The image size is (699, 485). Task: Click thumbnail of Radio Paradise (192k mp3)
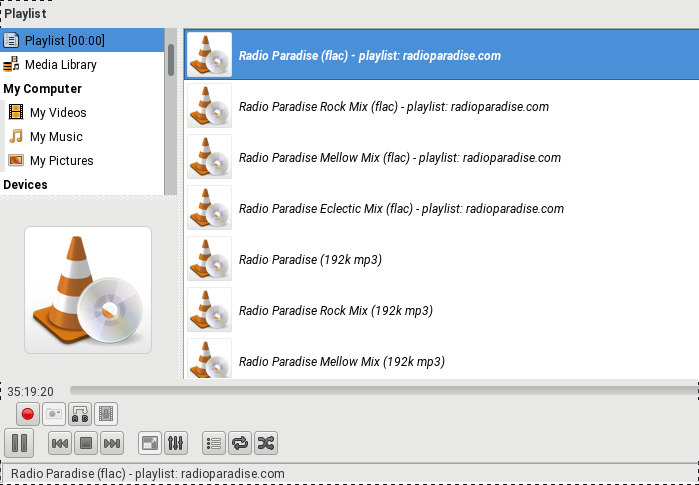click(210, 259)
